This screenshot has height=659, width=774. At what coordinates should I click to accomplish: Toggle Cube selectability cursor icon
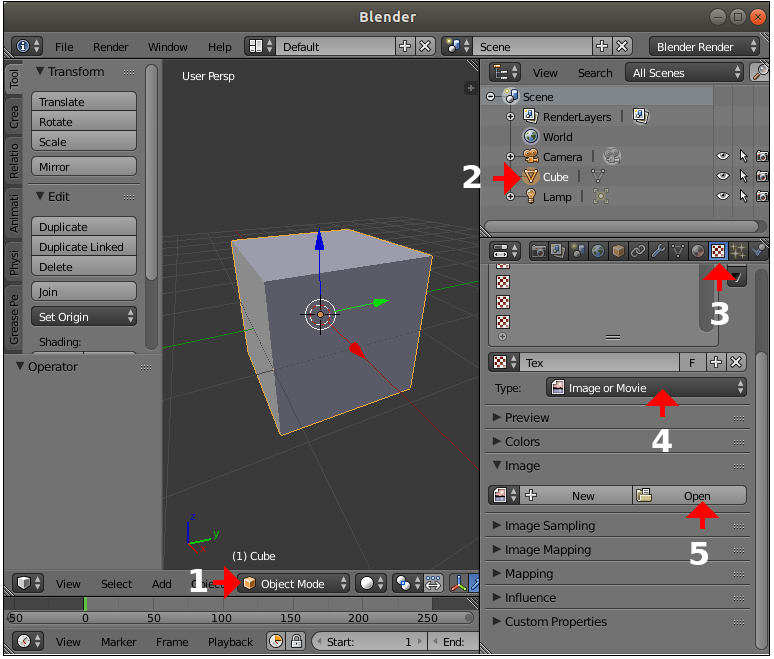[743, 176]
